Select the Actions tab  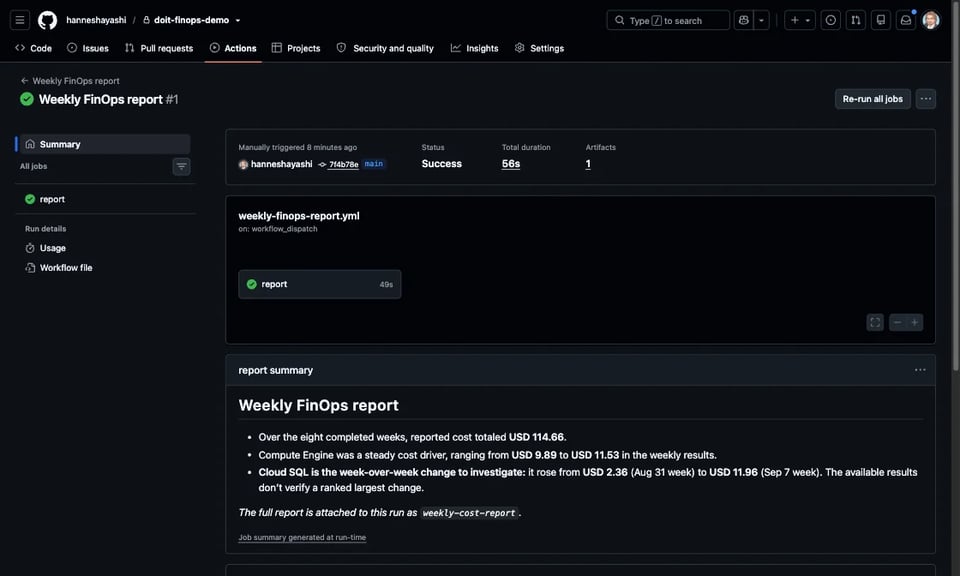tap(233, 48)
